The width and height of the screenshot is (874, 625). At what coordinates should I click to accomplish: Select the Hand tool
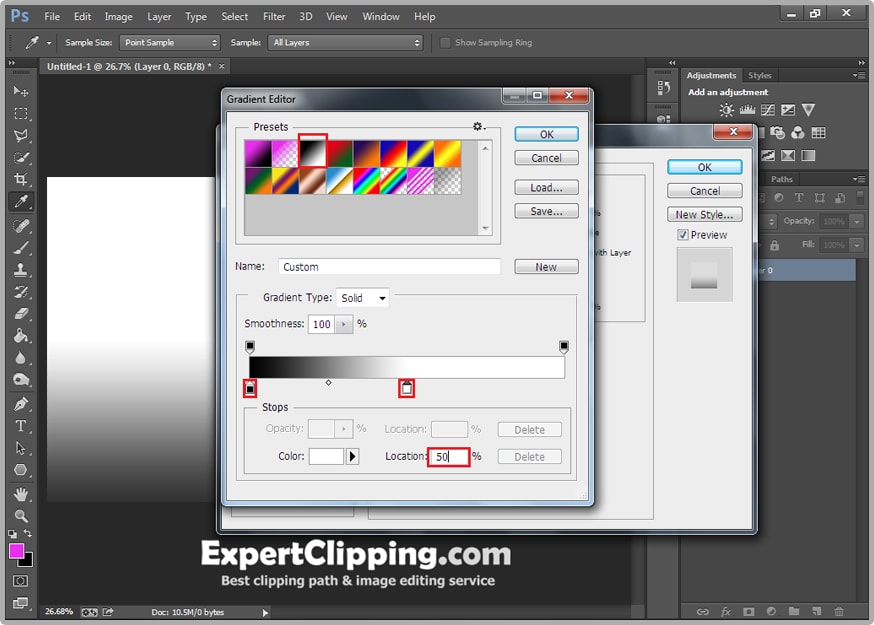(21, 494)
